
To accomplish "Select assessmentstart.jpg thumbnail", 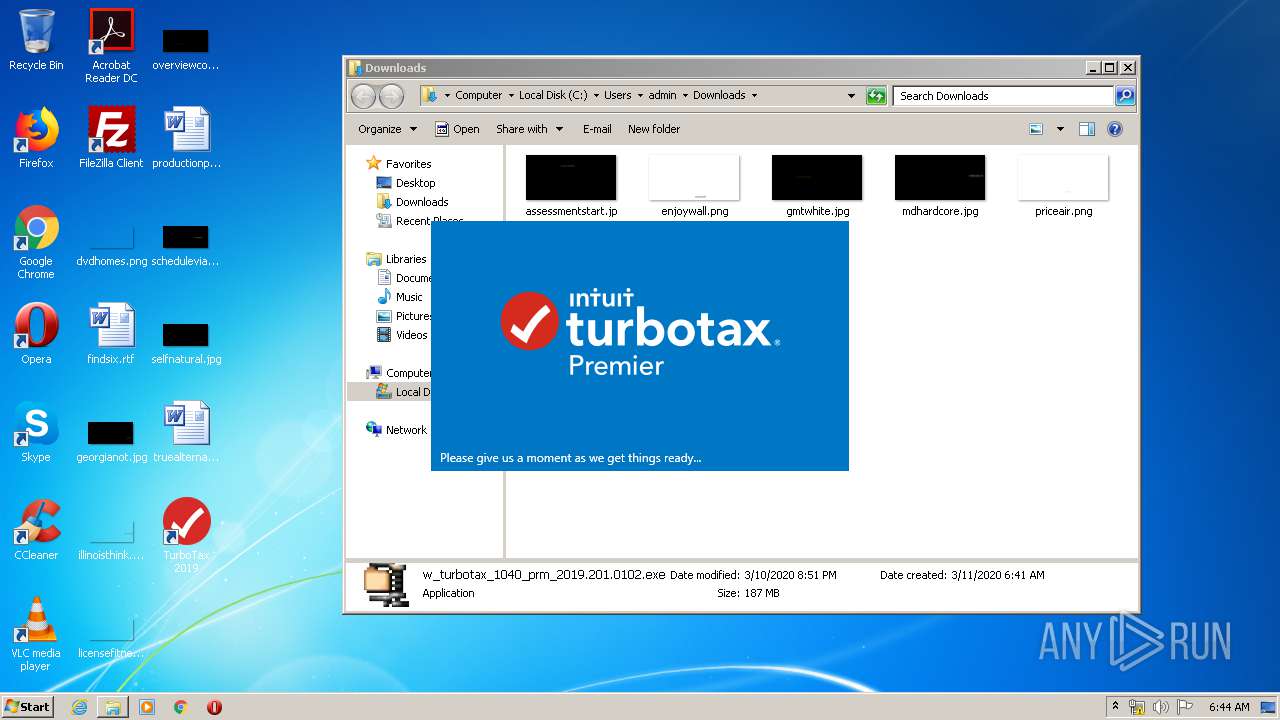I will tap(571, 186).
